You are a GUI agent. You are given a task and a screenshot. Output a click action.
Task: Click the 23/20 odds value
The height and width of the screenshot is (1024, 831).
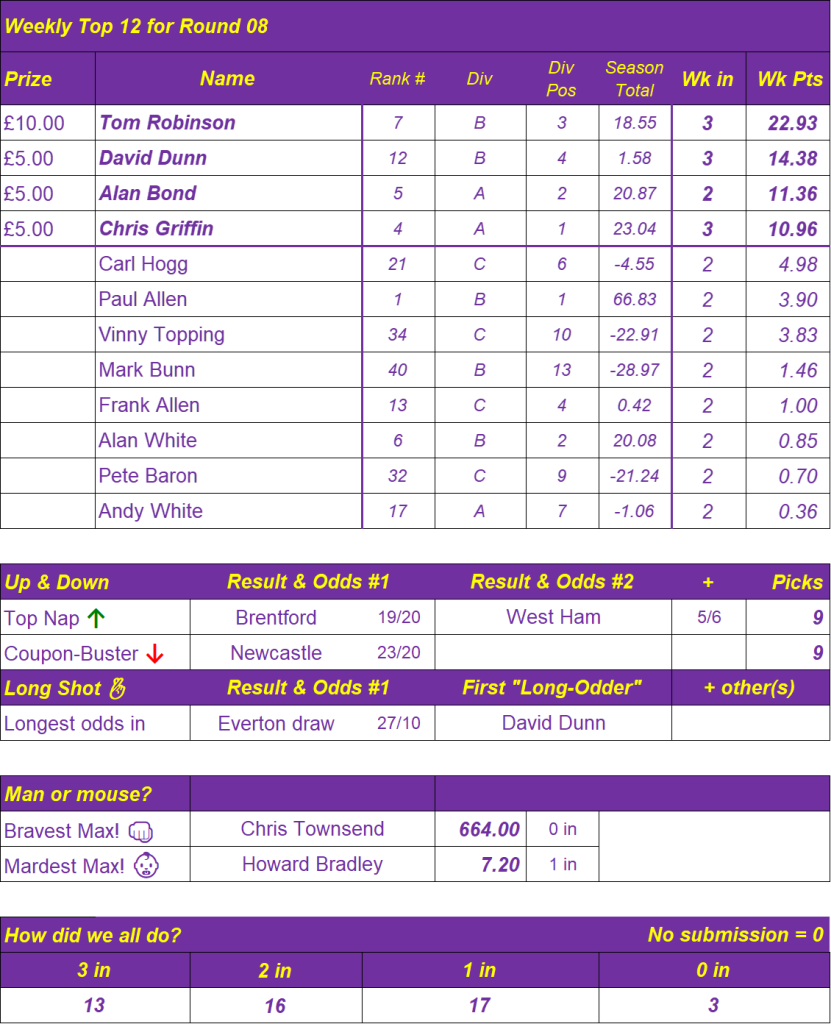coord(399,652)
